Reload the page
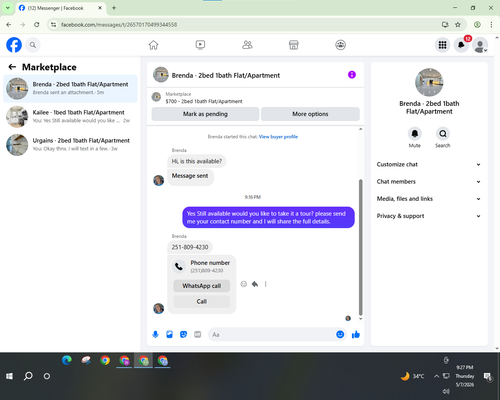The image size is (500, 400). tap(37, 25)
